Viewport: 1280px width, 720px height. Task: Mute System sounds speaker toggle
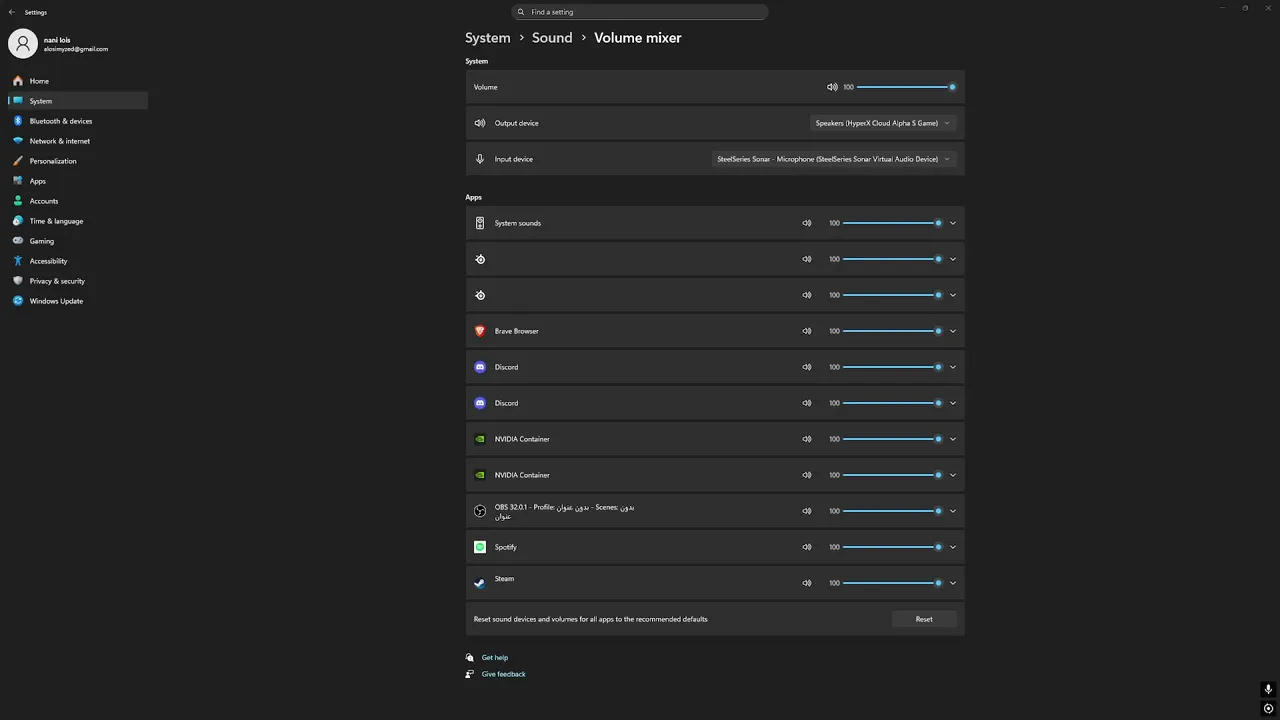tap(807, 223)
